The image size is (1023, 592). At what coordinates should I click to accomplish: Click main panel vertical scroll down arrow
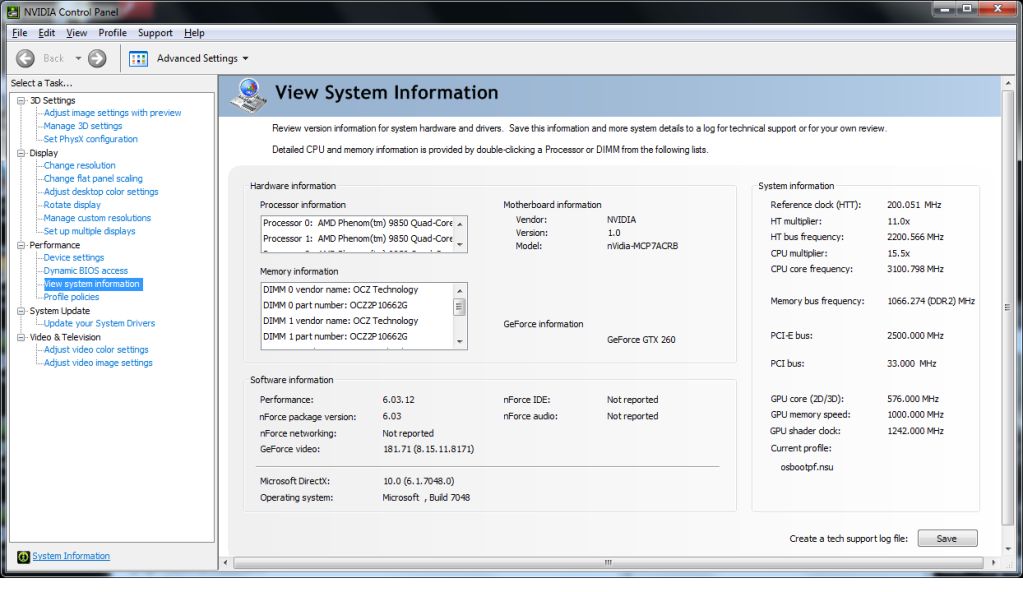pyautogui.click(x=1008, y=549)
